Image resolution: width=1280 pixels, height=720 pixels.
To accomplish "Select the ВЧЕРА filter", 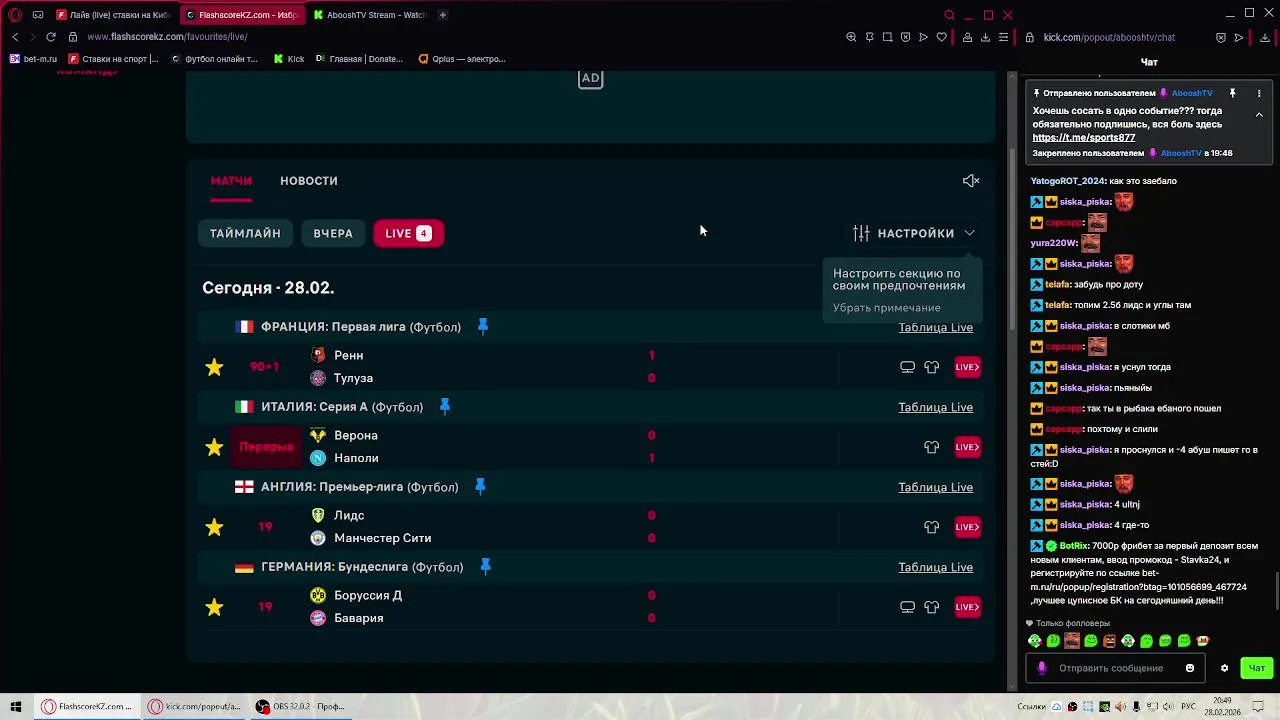I will tap(333, 233).
